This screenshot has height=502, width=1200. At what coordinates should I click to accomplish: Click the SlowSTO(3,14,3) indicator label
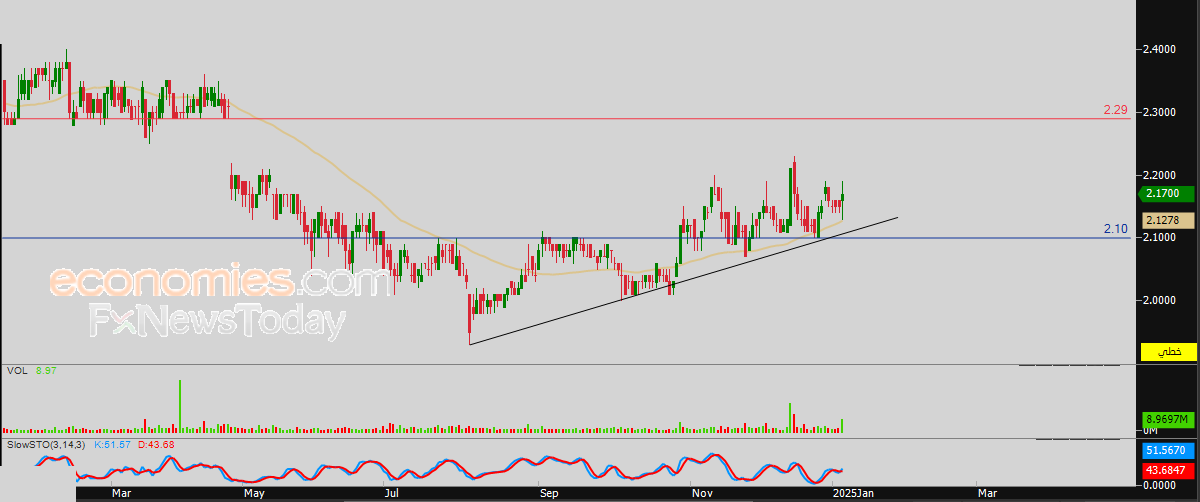47,444
